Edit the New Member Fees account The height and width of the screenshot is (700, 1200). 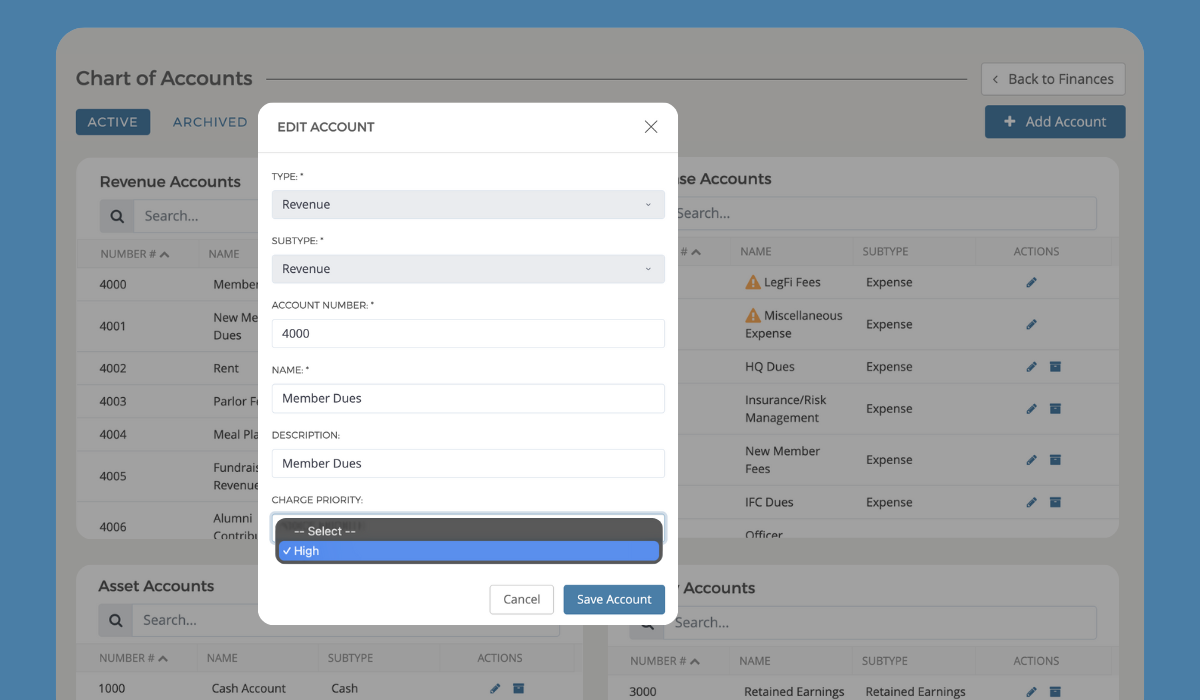[x=1031, y=459]
